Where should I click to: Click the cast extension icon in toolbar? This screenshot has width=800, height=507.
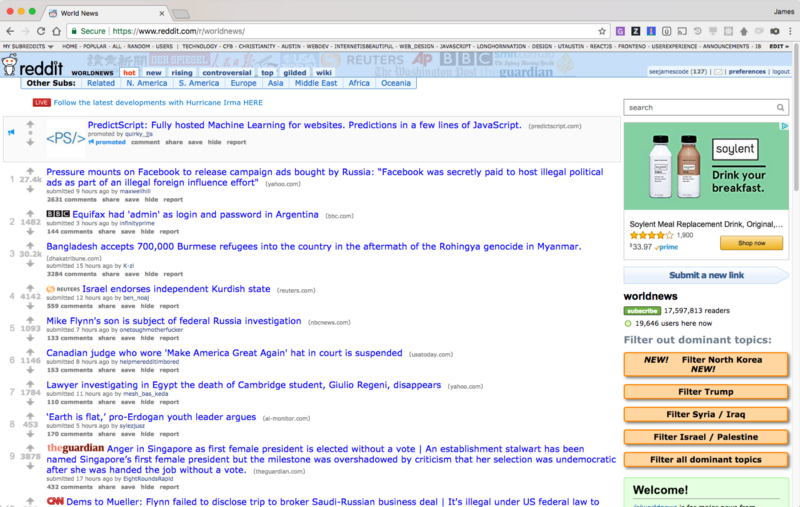pos(682,31)
